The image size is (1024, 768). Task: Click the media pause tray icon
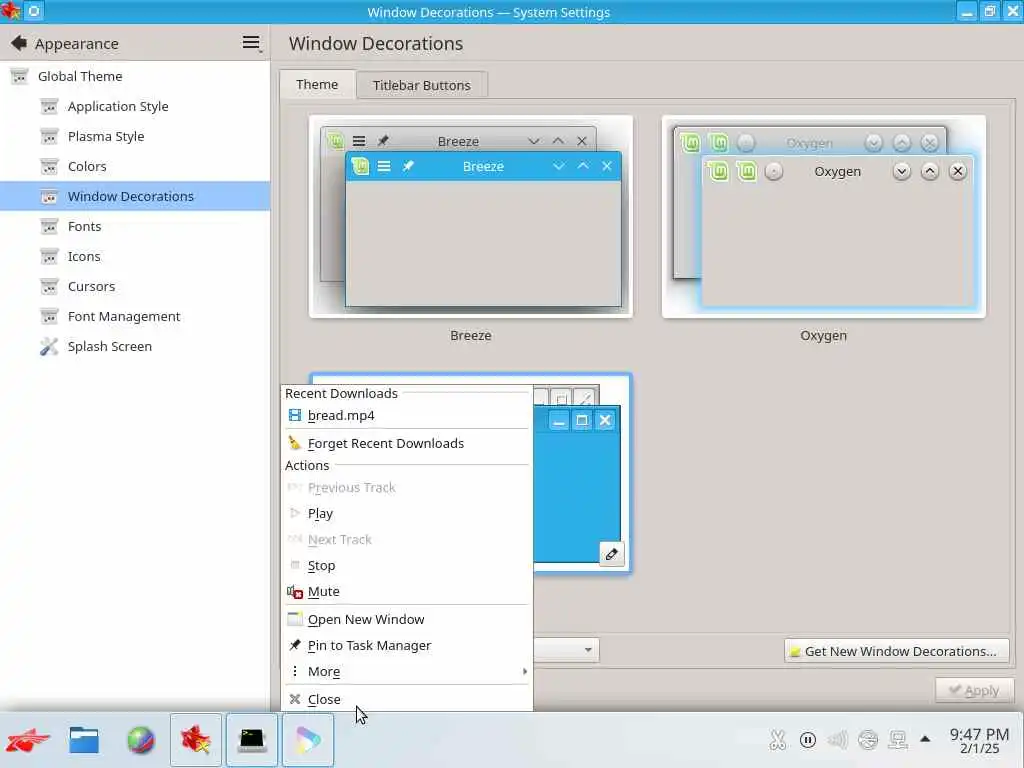808,740
